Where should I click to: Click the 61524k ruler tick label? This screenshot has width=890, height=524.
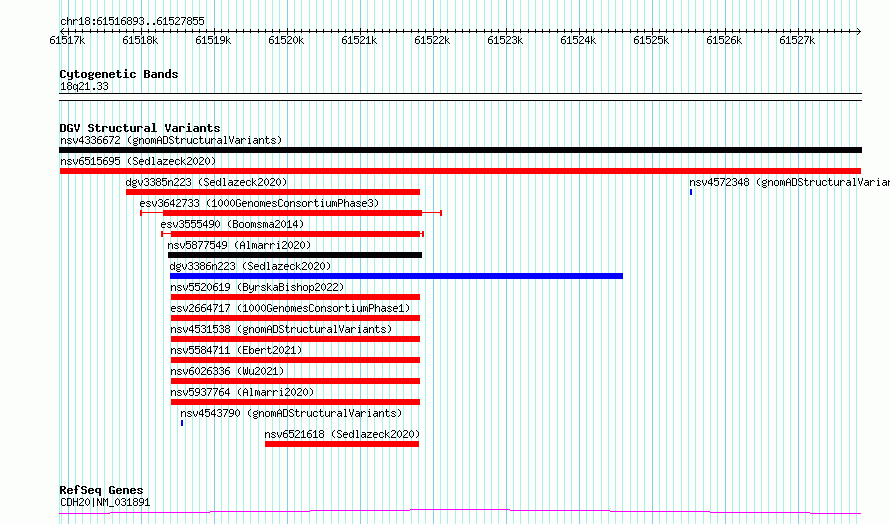[578, 41]
